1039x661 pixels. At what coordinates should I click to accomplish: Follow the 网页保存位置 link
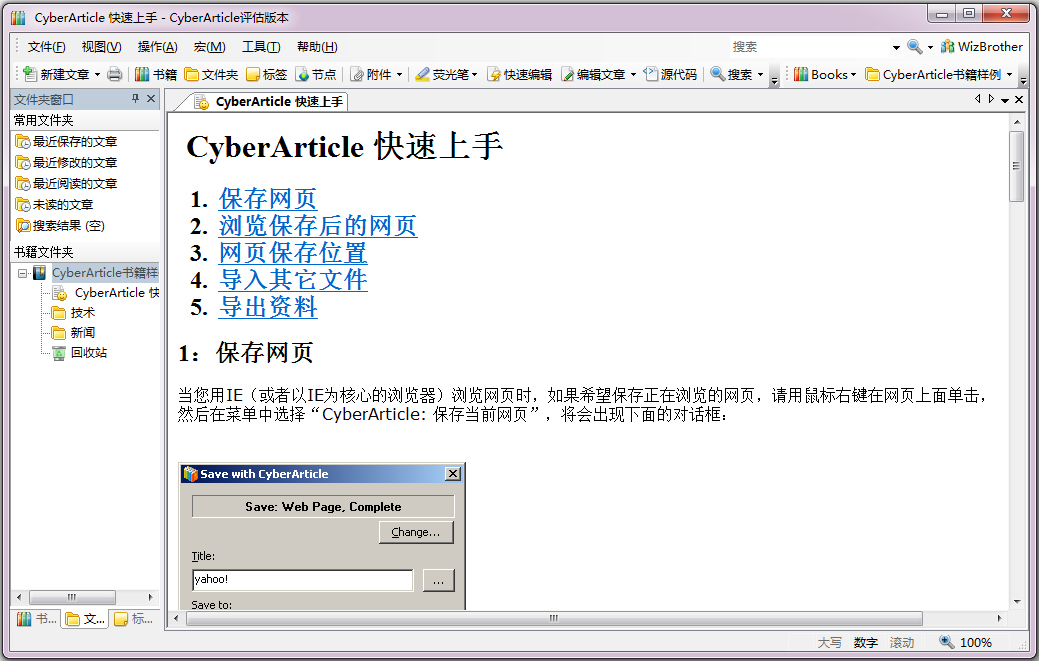(x=293, y=253)
